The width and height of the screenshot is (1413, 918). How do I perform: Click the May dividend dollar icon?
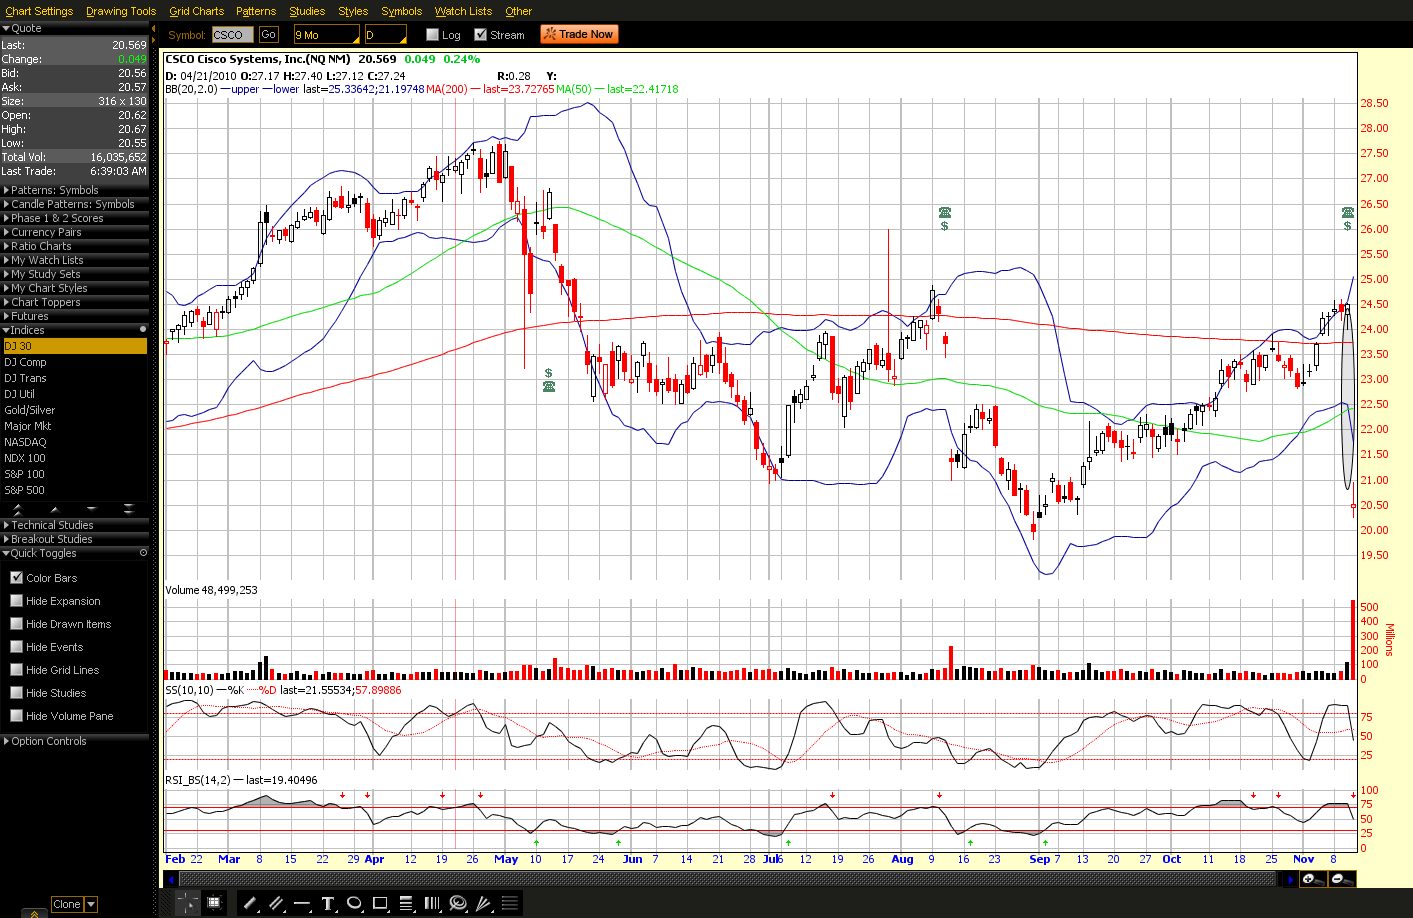pos(548,373)
